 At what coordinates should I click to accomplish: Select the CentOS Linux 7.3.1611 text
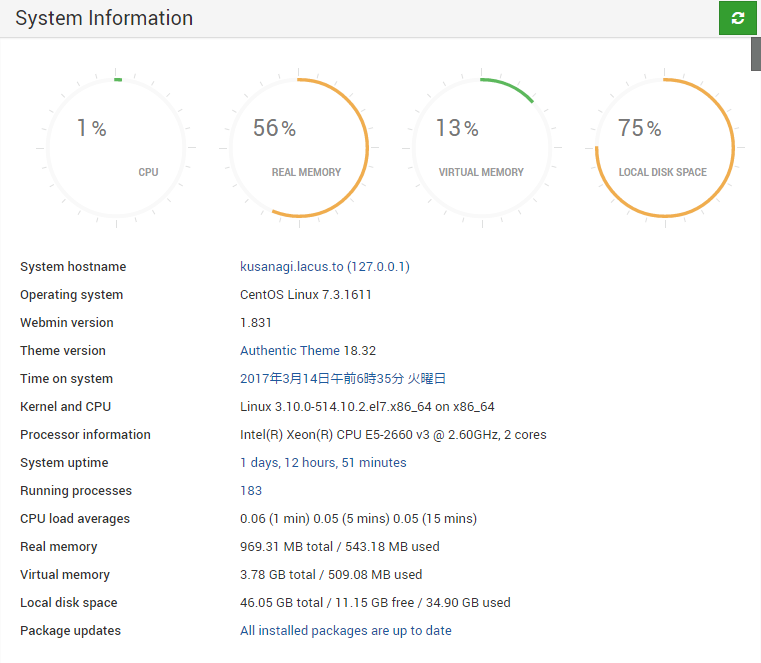[306, 295]
